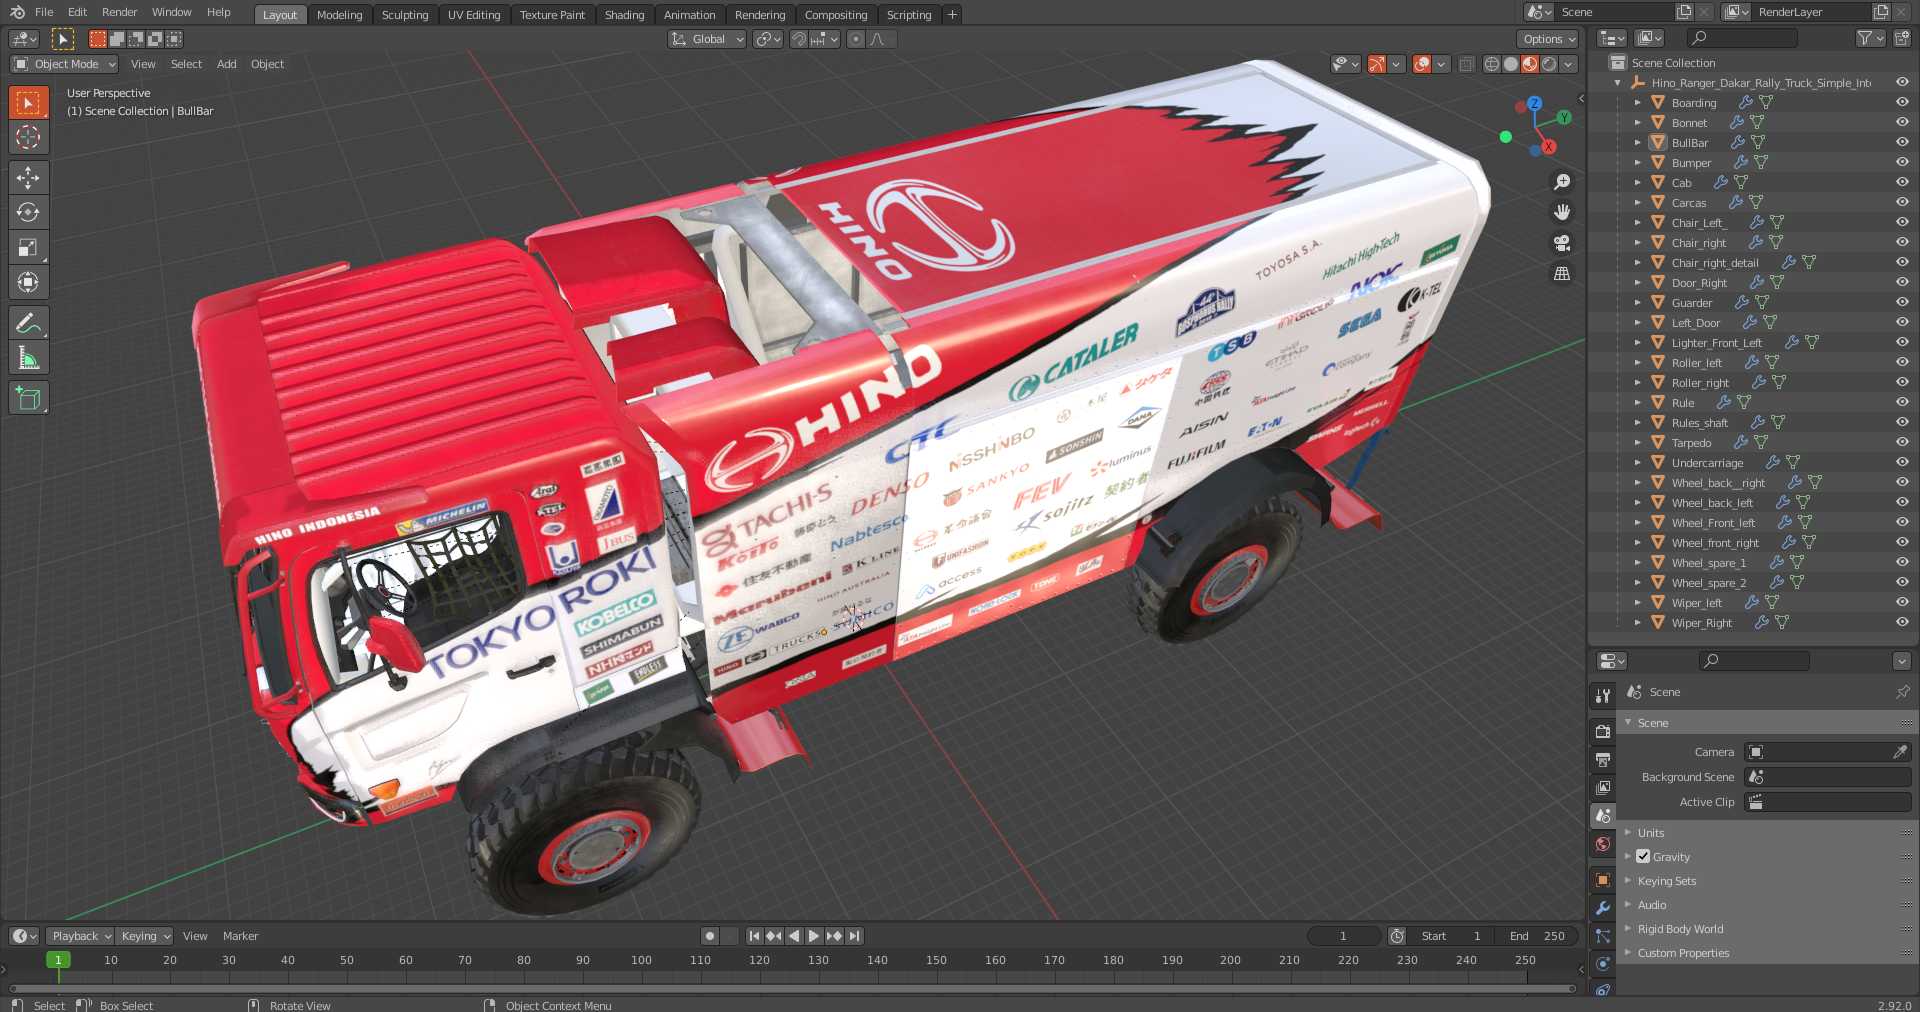The height and width of the screenshot is (1012, 1920).
Task: Open the View Layer properties tab
Action: pos(1603,788)
